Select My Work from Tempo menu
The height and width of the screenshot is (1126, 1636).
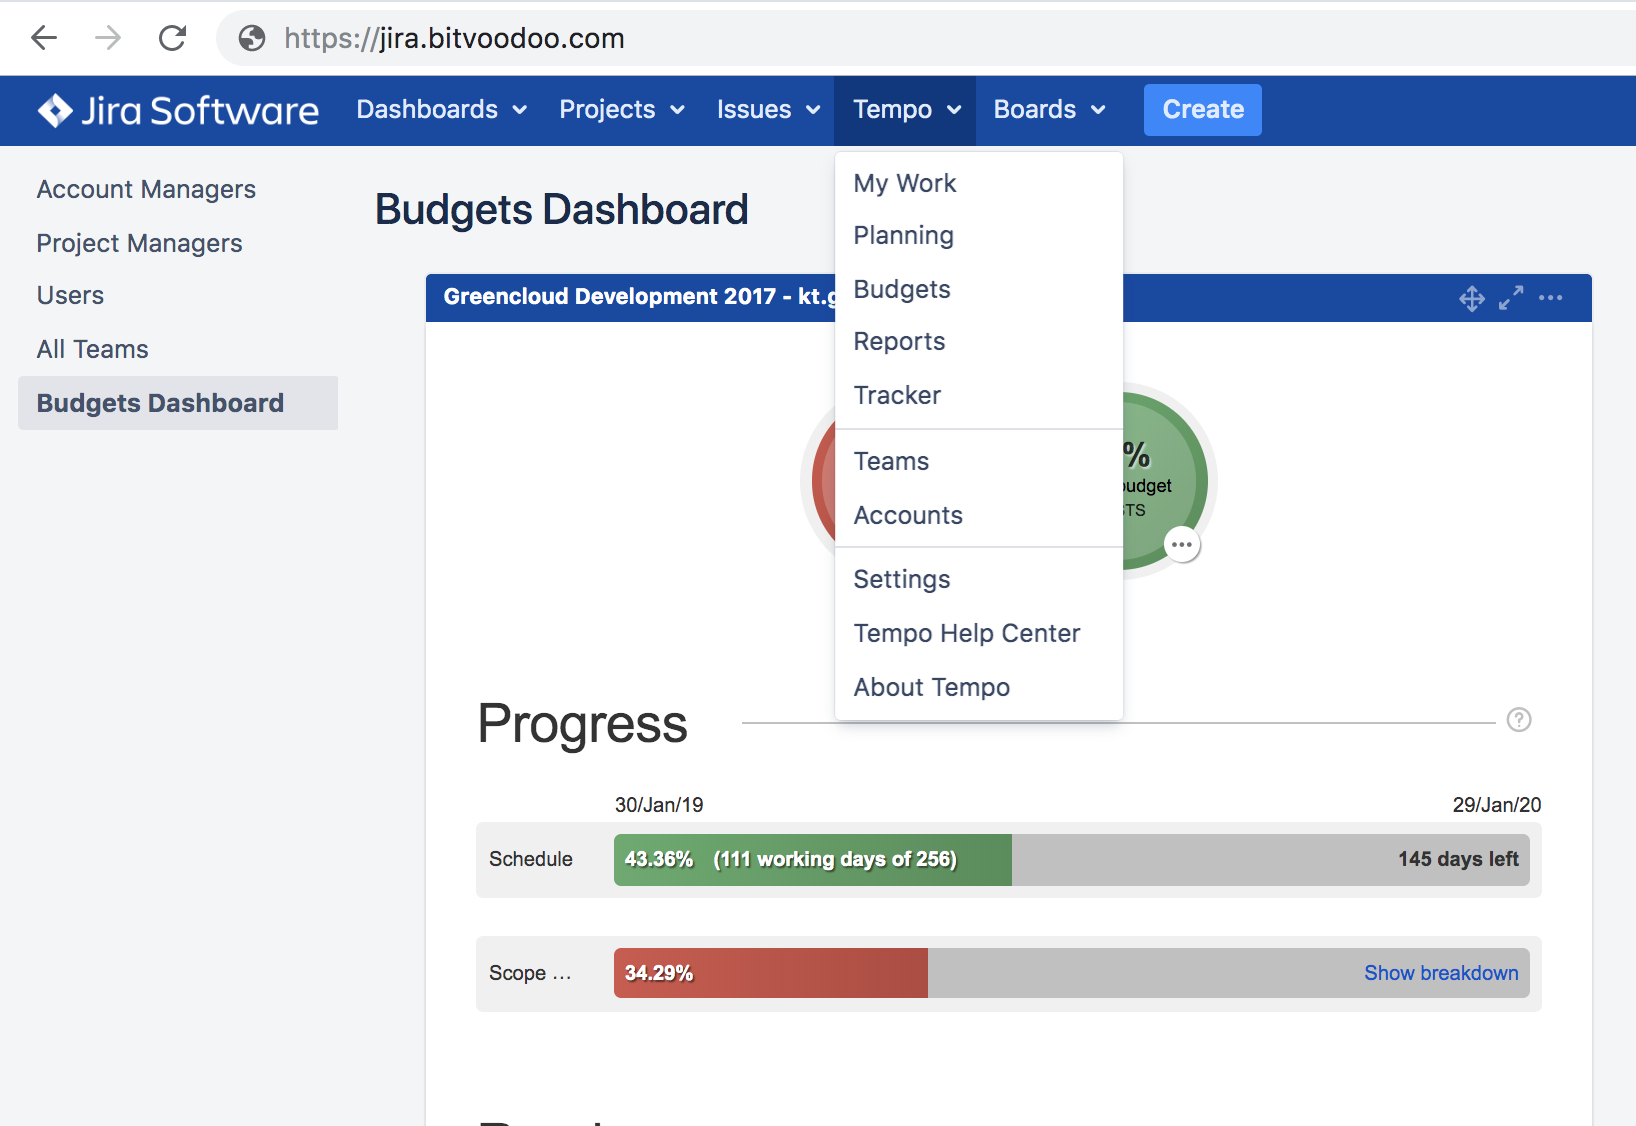pos(979,183)
